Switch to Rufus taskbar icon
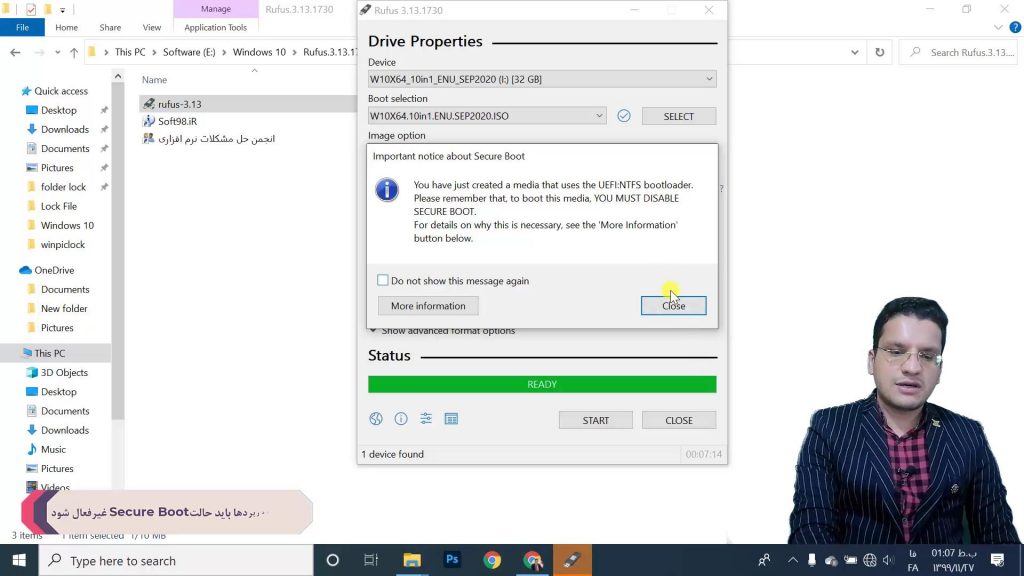The width and height of the screenshot is (1024, 576). (x=573, y=560)
